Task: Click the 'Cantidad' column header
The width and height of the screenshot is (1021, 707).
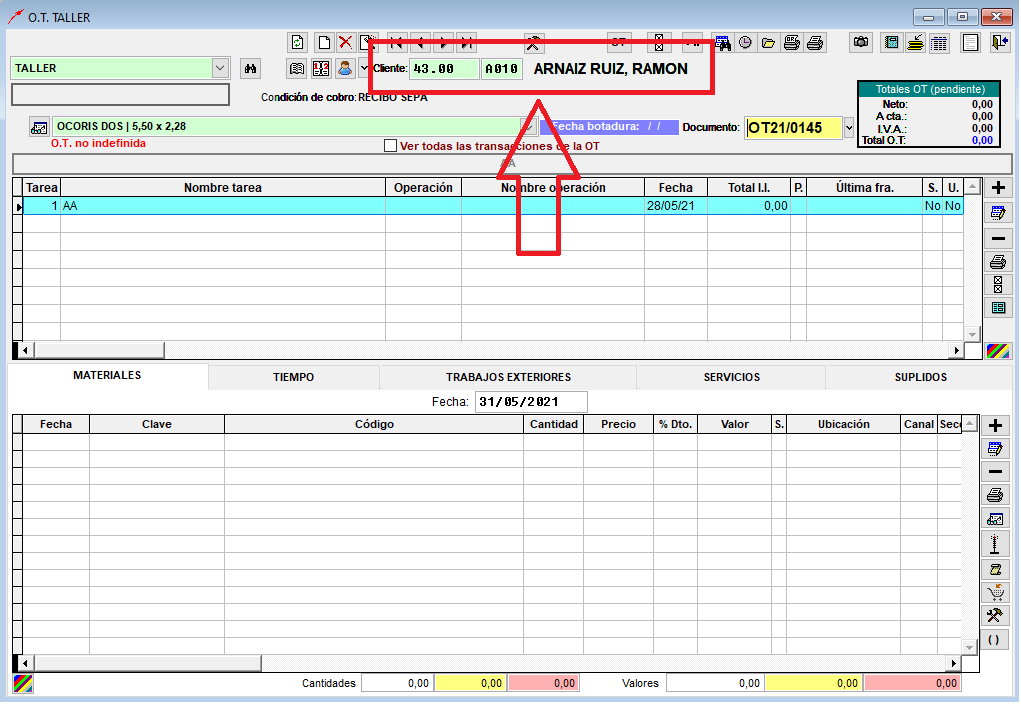Action: 553,424
